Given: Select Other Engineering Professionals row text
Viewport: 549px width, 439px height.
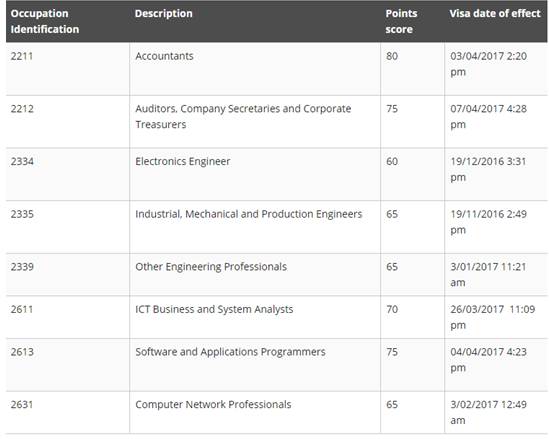Looking at the screenshot, I should tap(211, 267).
